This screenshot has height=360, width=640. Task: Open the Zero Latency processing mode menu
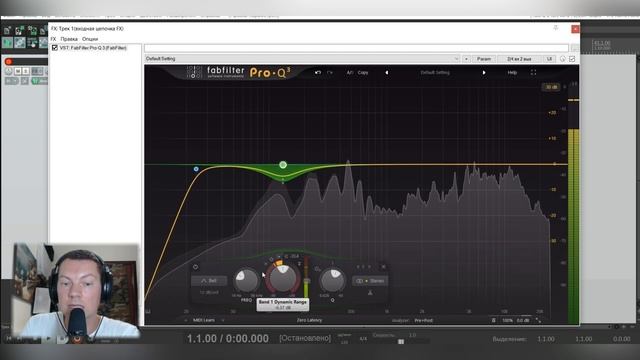(309, 320)
